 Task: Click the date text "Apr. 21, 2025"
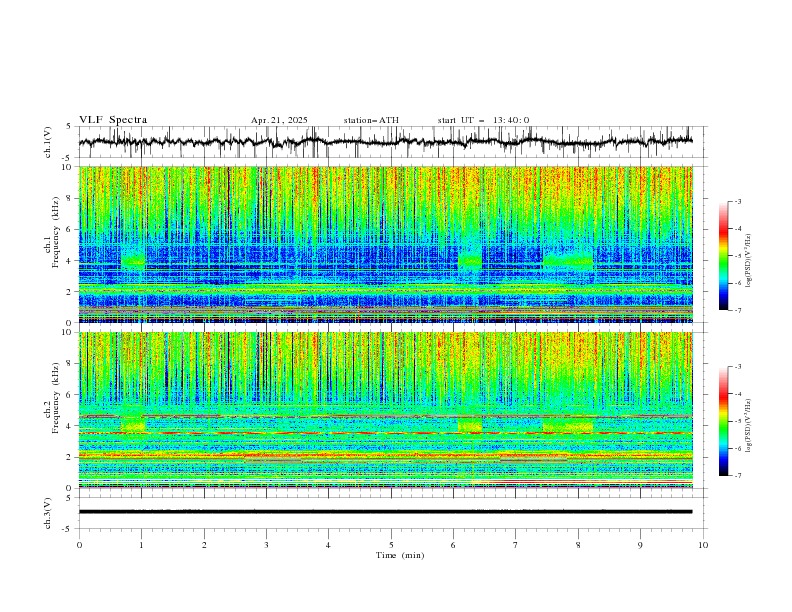[279, 120]
